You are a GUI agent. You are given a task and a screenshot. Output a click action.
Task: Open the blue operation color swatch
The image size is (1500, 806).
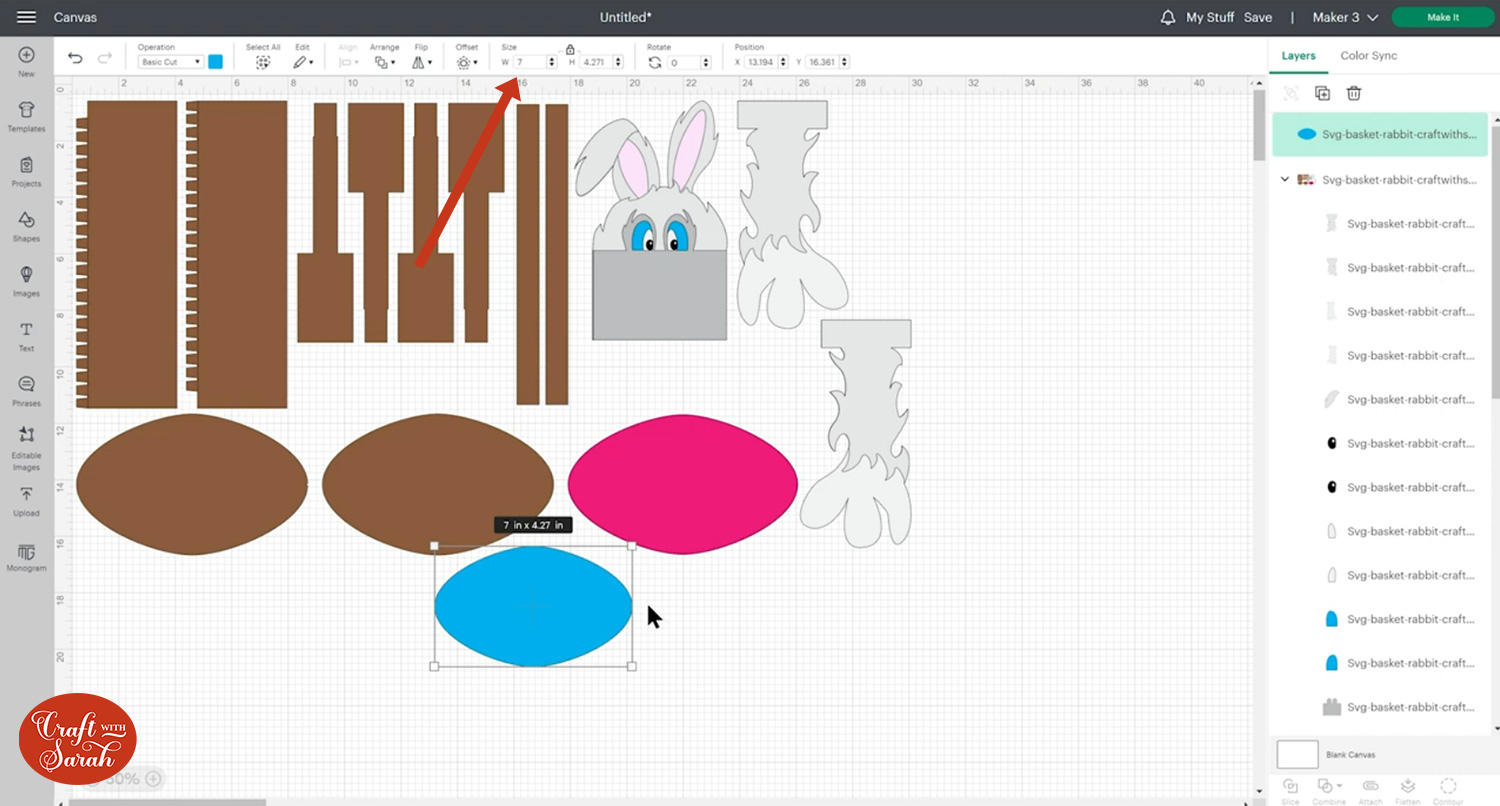[x=215, y=62]
